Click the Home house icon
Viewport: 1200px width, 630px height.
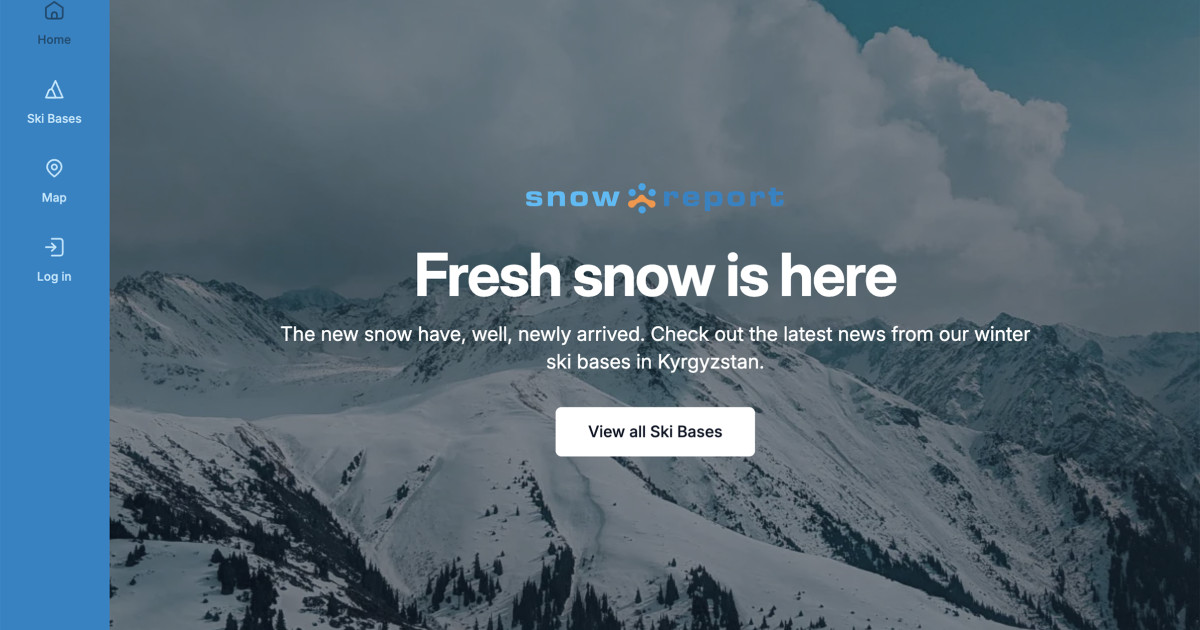(x=54, y=11)
